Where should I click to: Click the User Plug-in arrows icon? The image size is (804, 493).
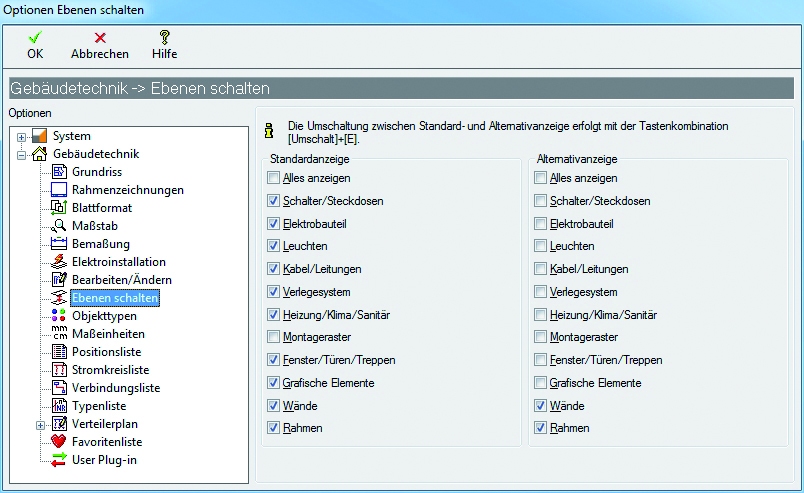(x=58, y=459)
